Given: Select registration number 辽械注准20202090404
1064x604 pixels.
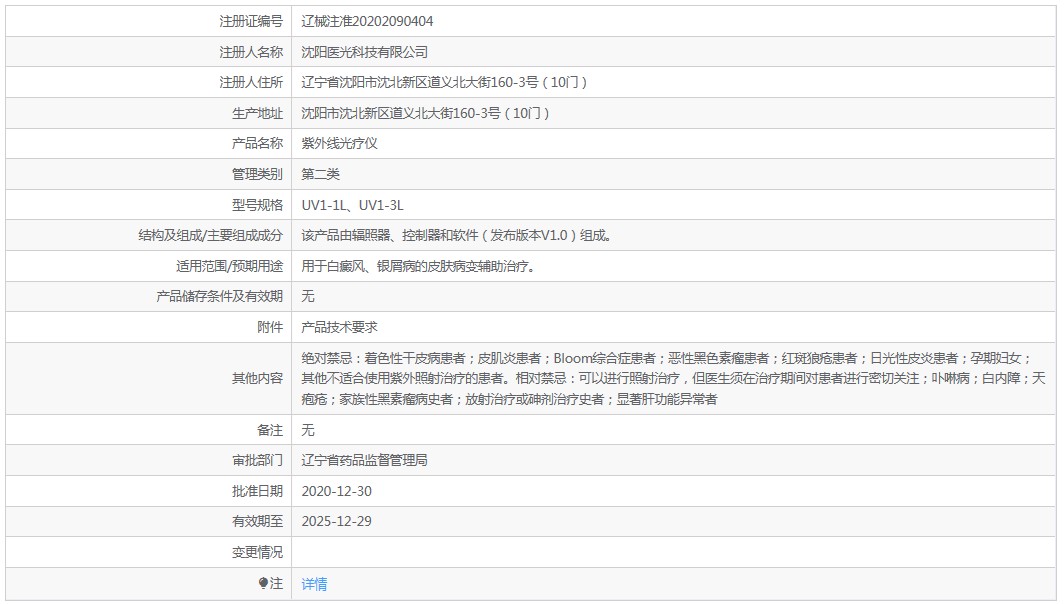Looking at the screenshot, I should (367, 21).
